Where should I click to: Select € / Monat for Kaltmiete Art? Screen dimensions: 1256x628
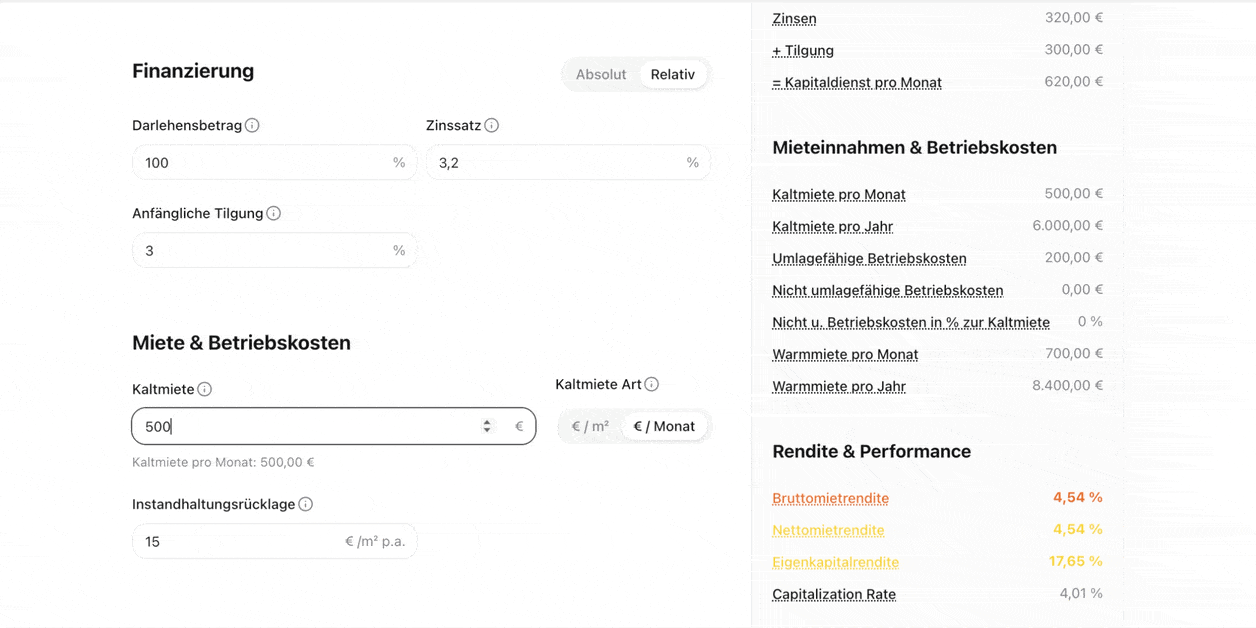664,425
